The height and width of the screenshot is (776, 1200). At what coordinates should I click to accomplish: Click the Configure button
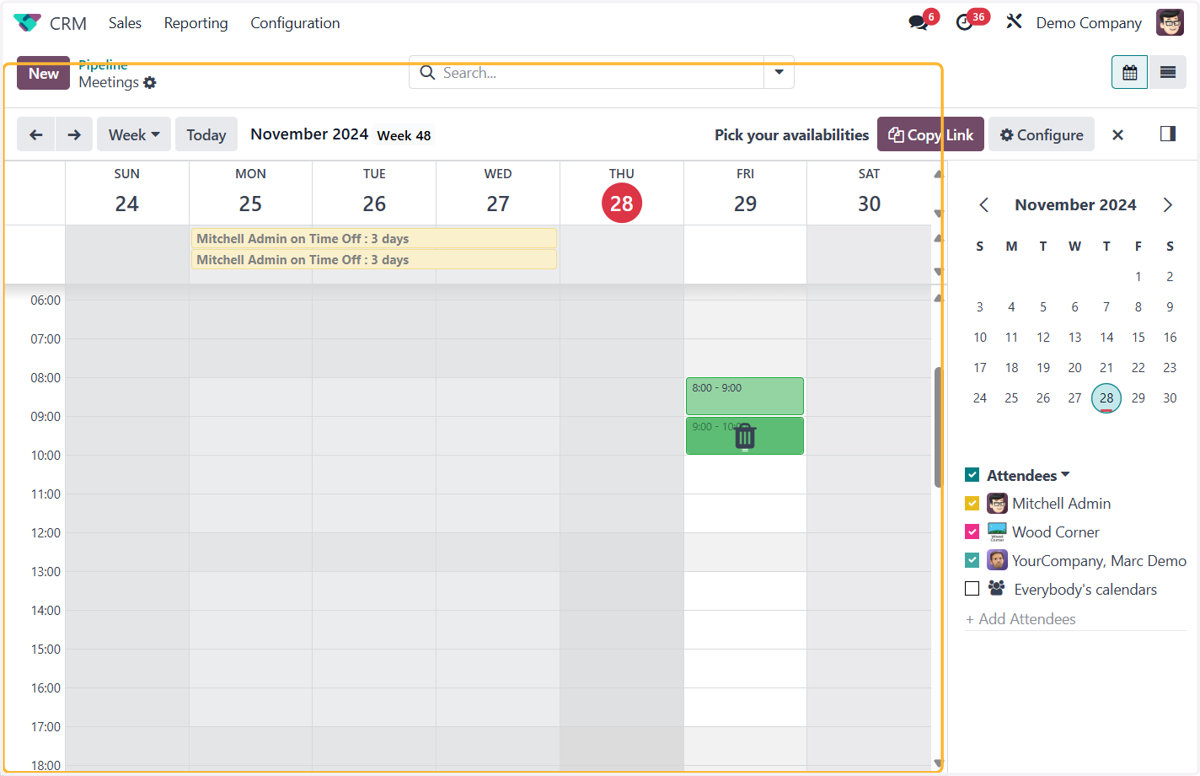point(1042,134)
